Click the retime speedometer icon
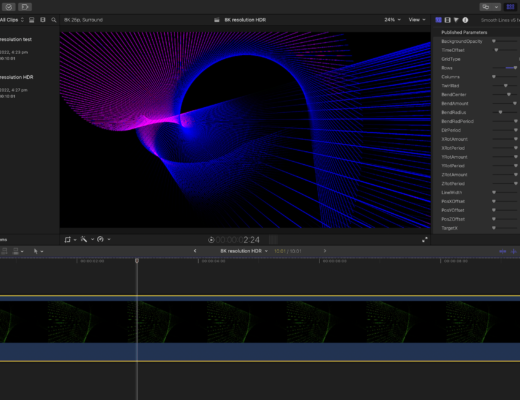 point(100,239)
